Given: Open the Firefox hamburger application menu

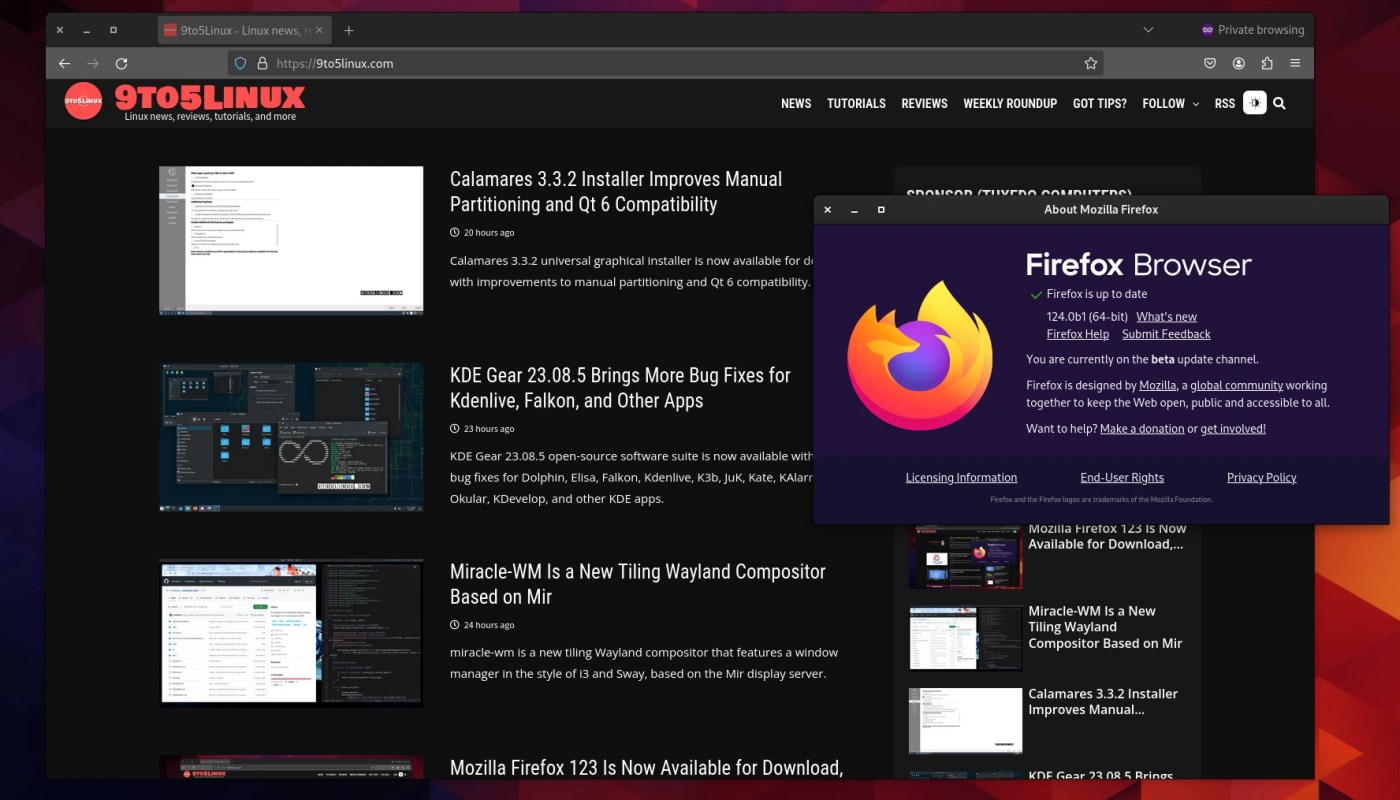Looking at the screenshot, I should coord(1295,63).
